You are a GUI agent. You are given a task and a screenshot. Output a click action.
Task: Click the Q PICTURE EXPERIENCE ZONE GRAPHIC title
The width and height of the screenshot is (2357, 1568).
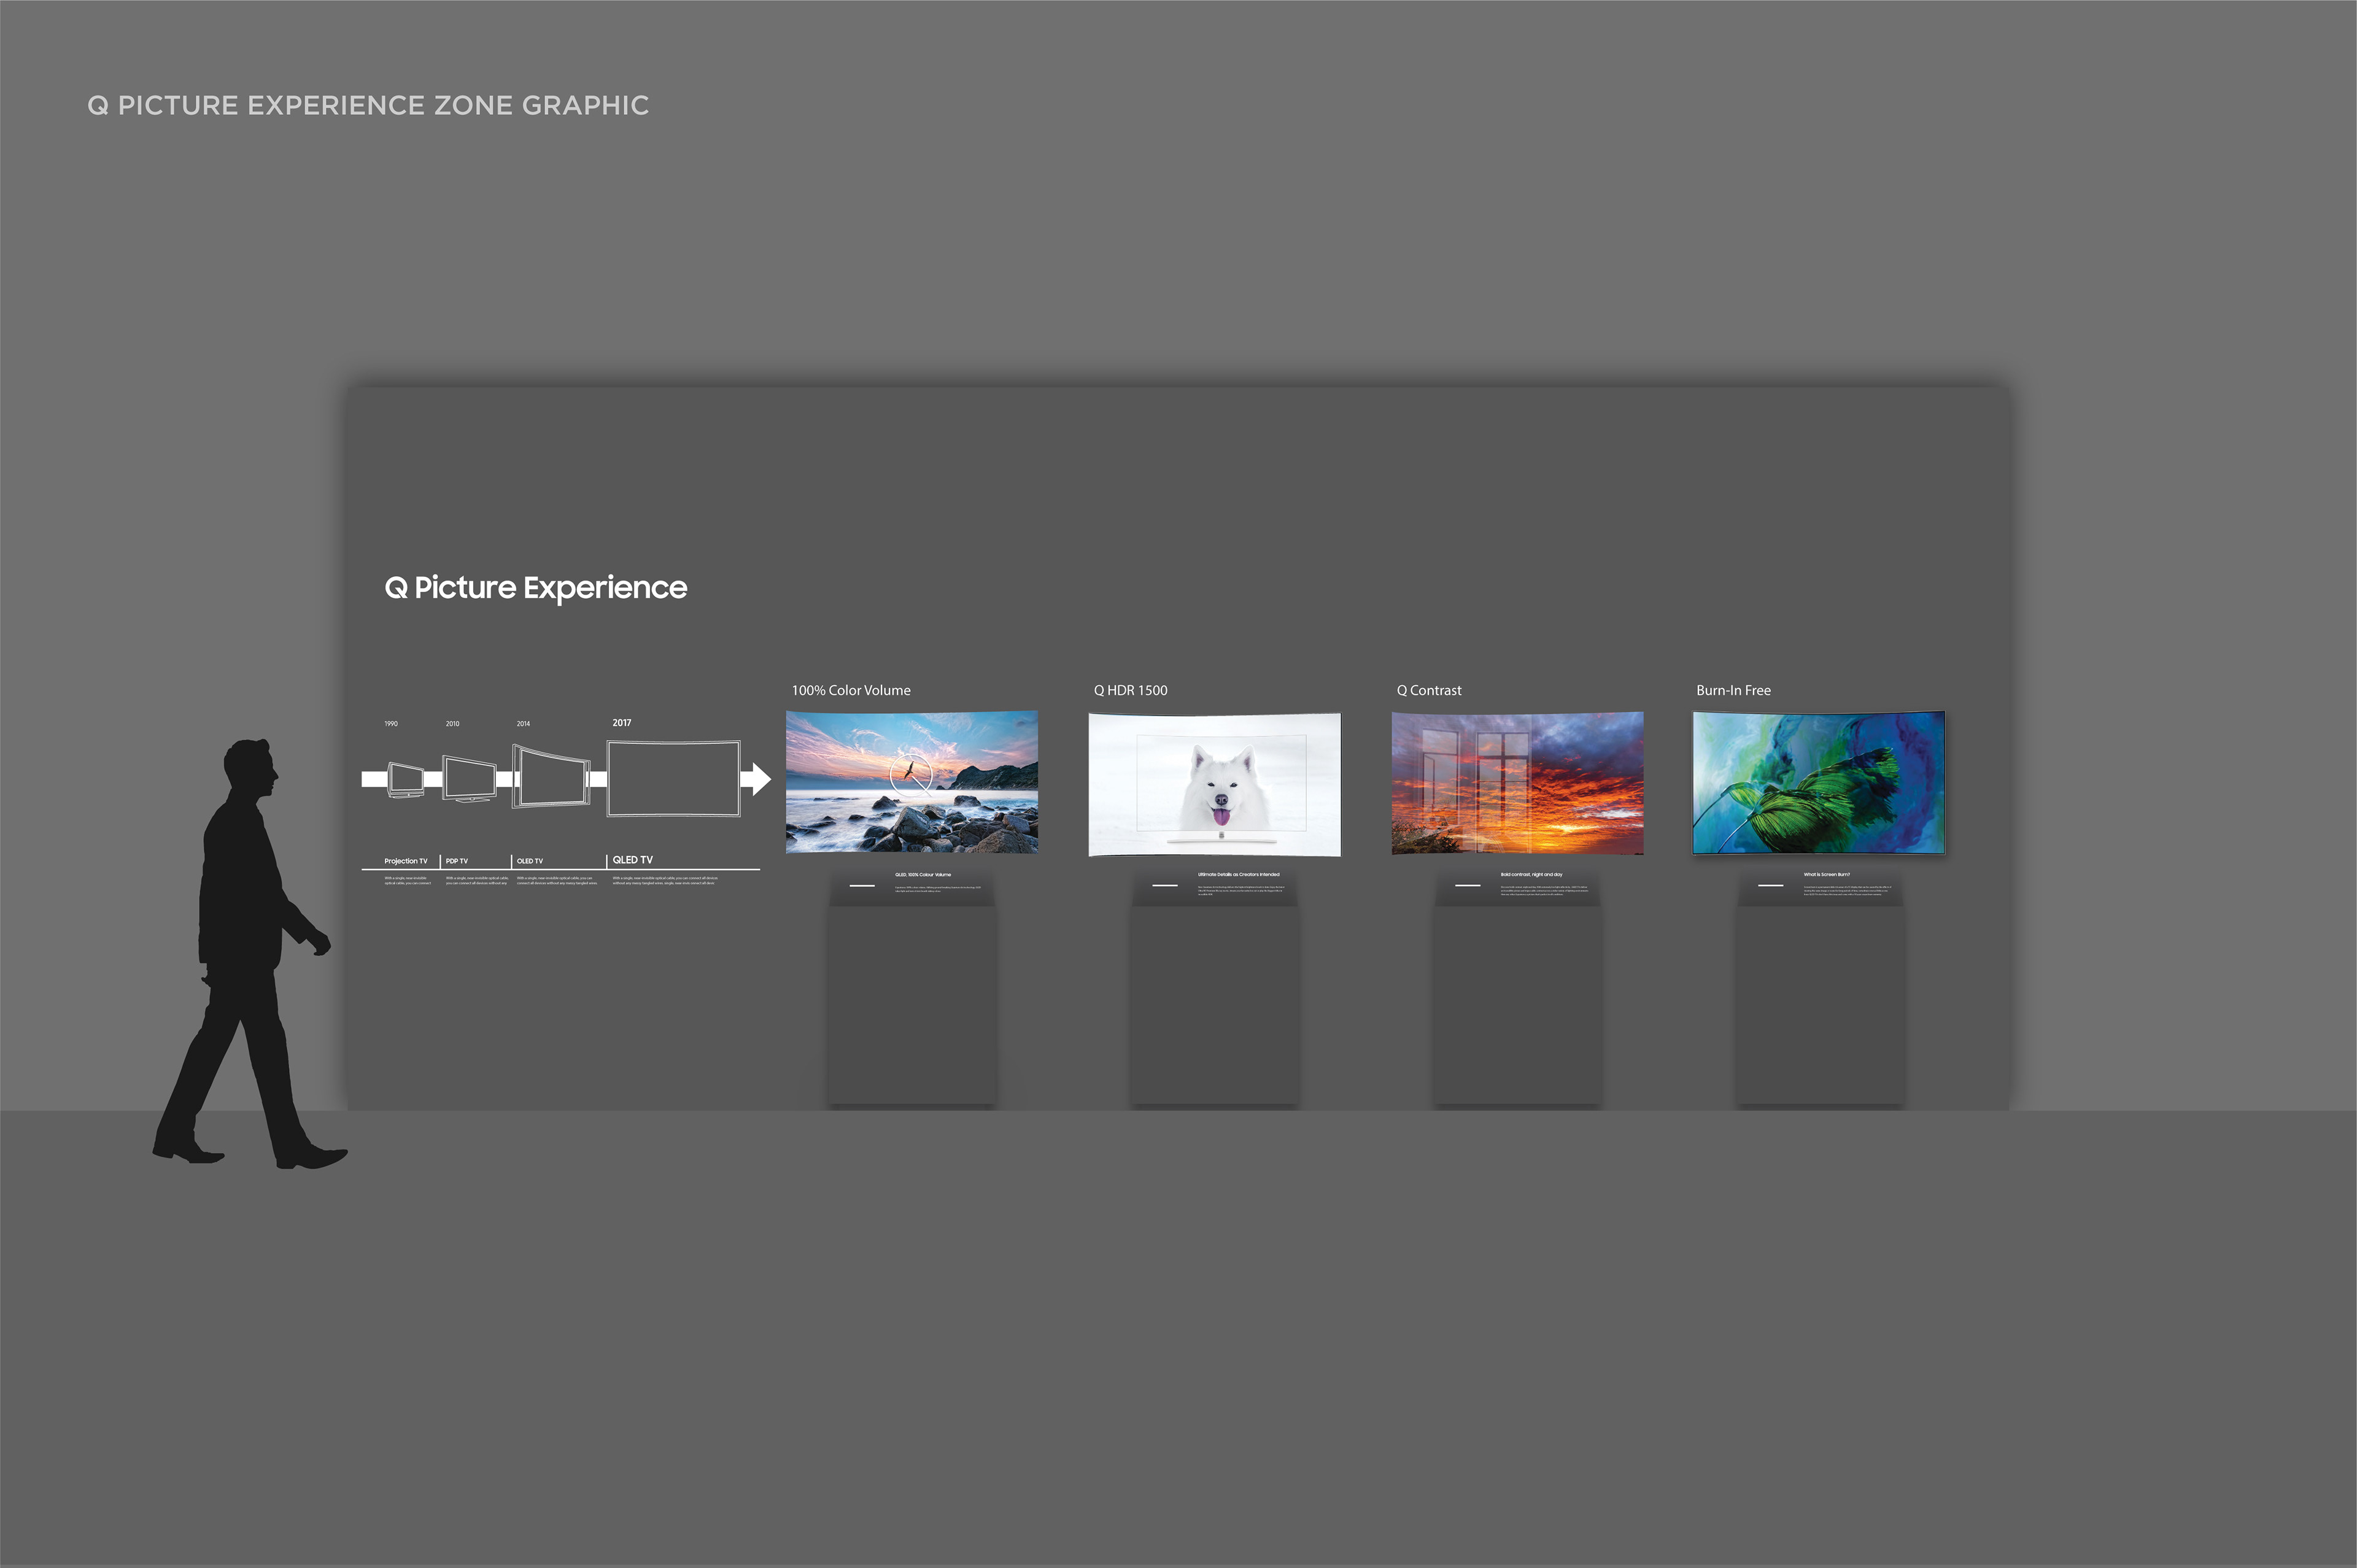(368, 105)
